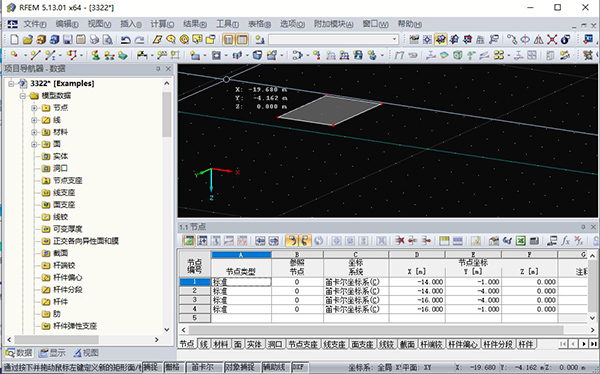Open the 编辑 menu
600x374 pixels.
point(67,24)
